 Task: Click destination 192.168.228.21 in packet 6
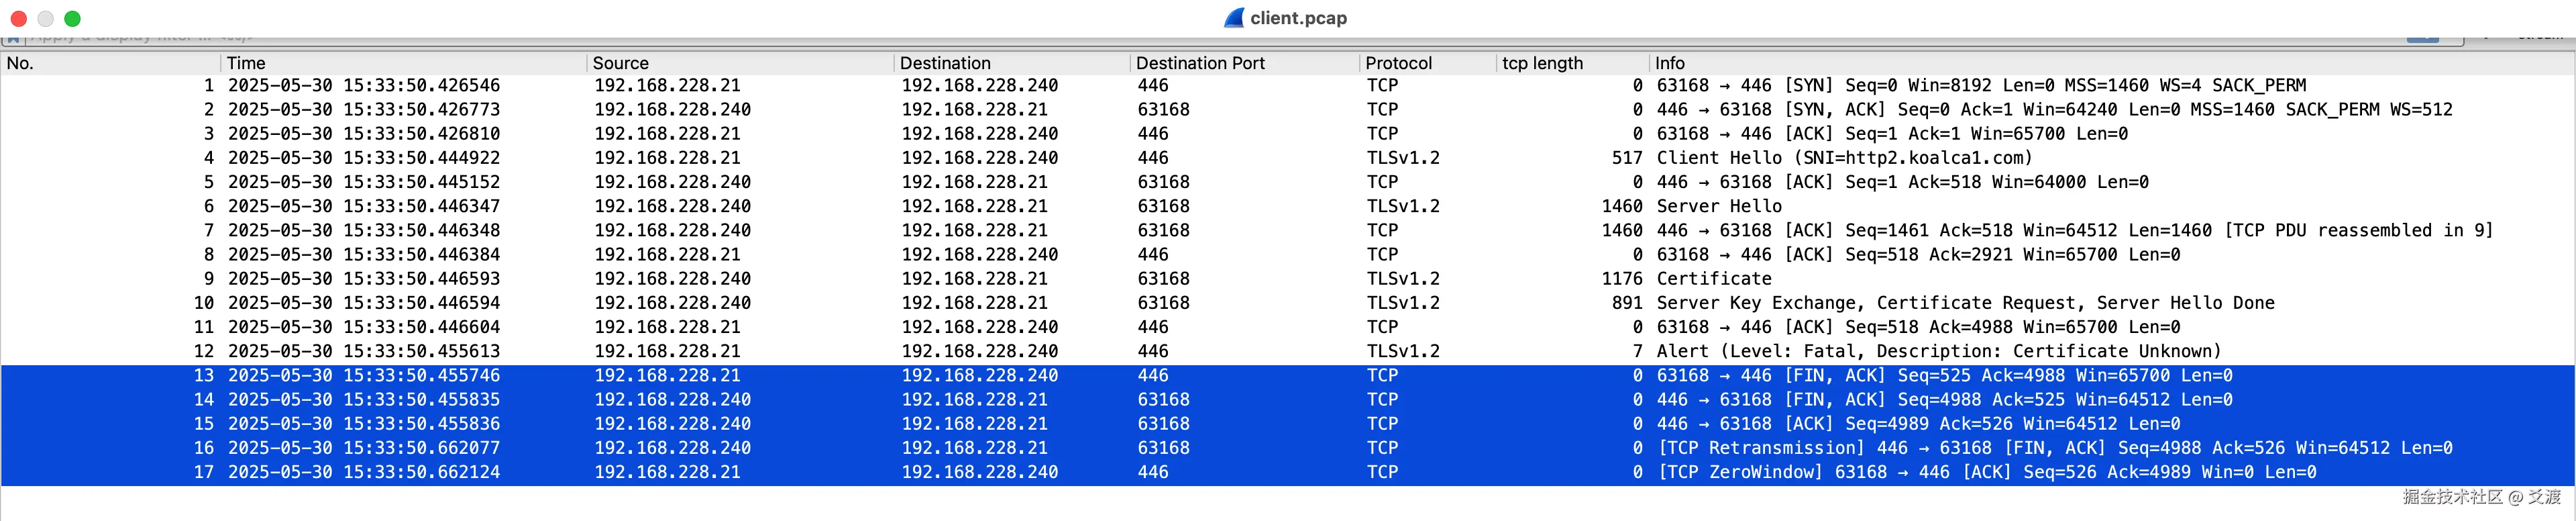coord(974,206)
